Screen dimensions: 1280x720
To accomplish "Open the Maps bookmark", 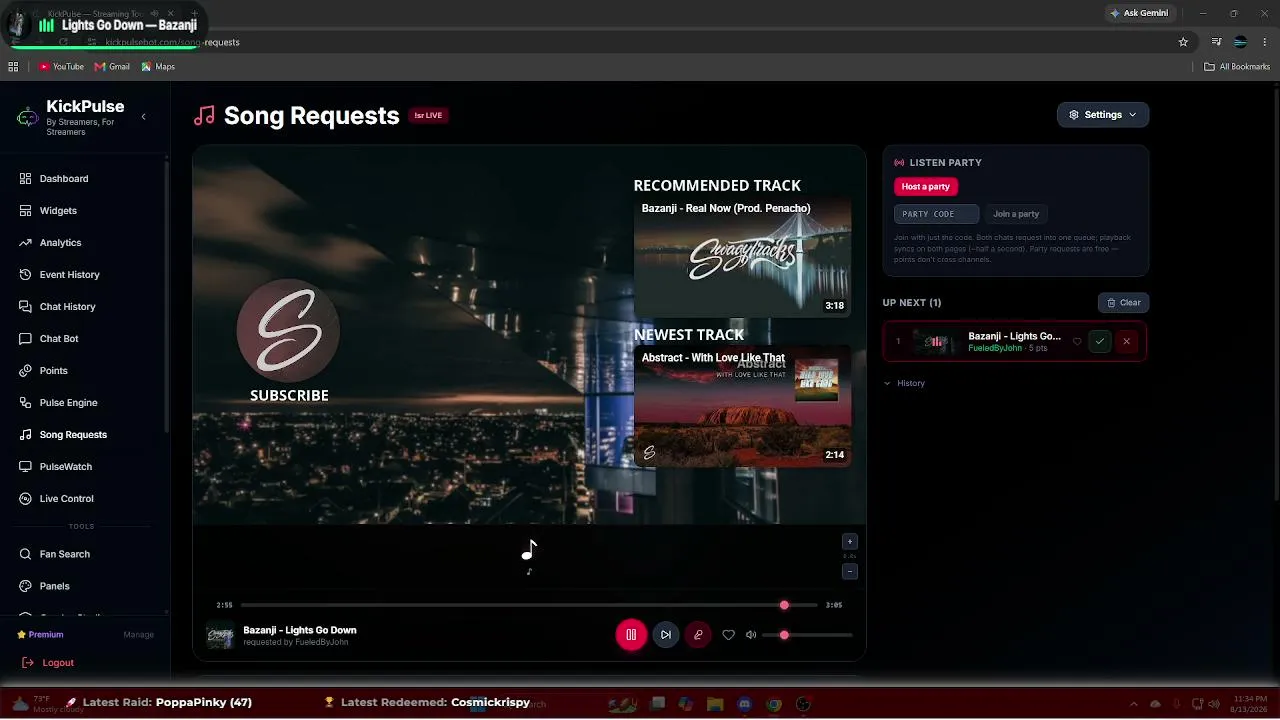I will pos(158,67).
